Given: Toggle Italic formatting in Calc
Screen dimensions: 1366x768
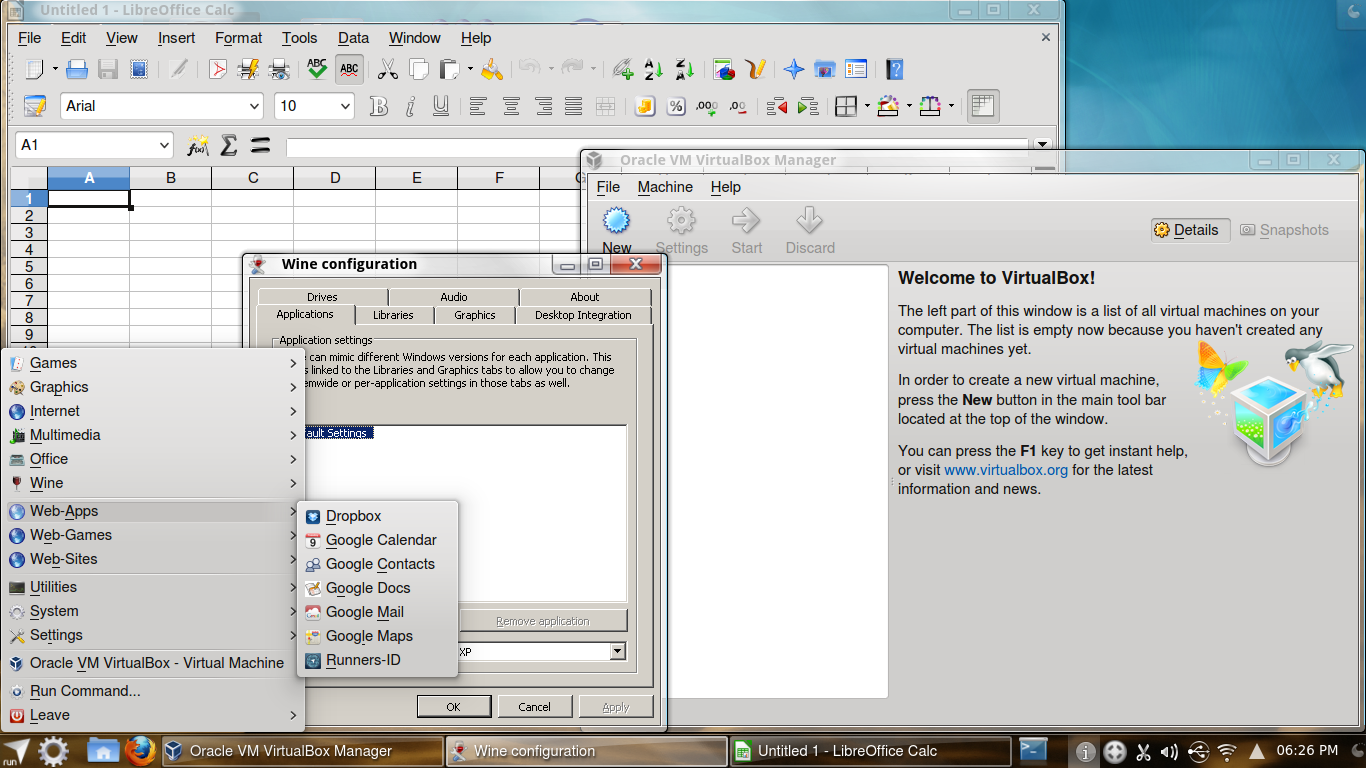Looking at the screenshot, I should [410, 106].
